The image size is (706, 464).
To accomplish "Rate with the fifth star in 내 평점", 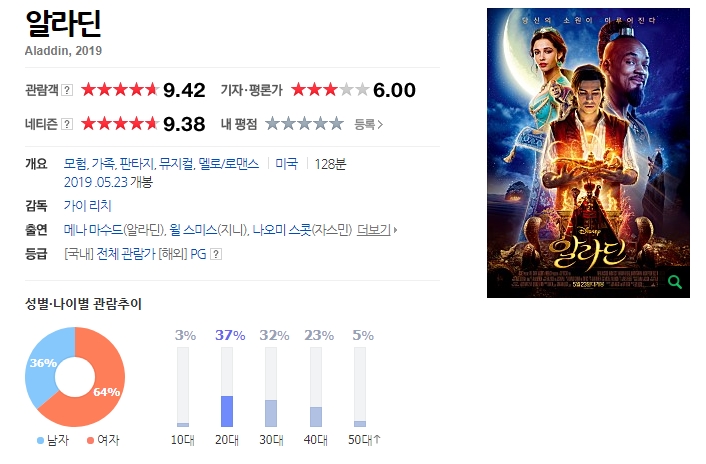I will [x=336, y=124].
